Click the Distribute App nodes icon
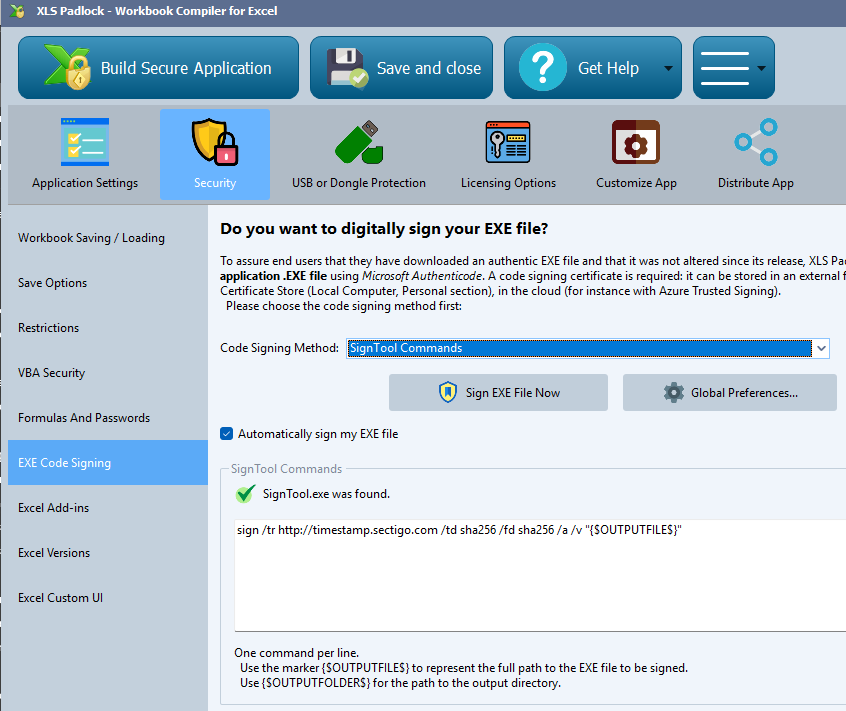This screenshot has width=846, height=711. coord(756,141)
